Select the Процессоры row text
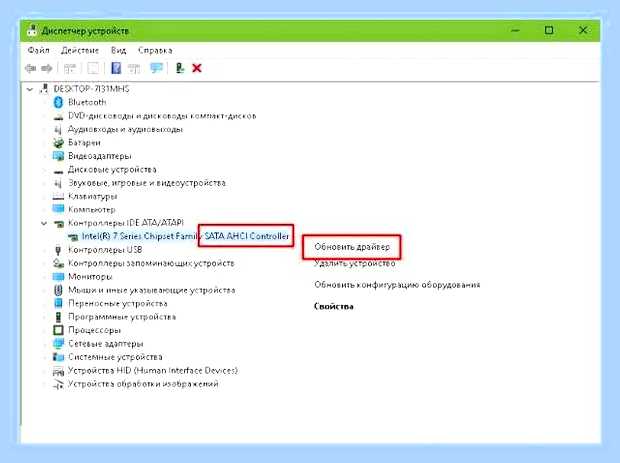The image size is (620, 463). pos(95,330)
